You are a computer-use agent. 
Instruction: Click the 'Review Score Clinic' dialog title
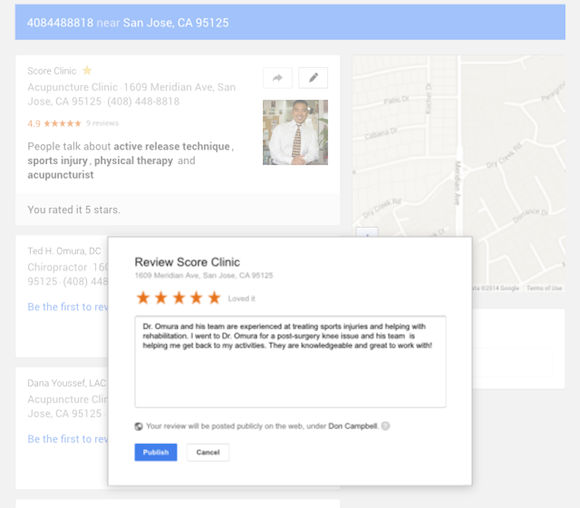click(x=187, y=262)
